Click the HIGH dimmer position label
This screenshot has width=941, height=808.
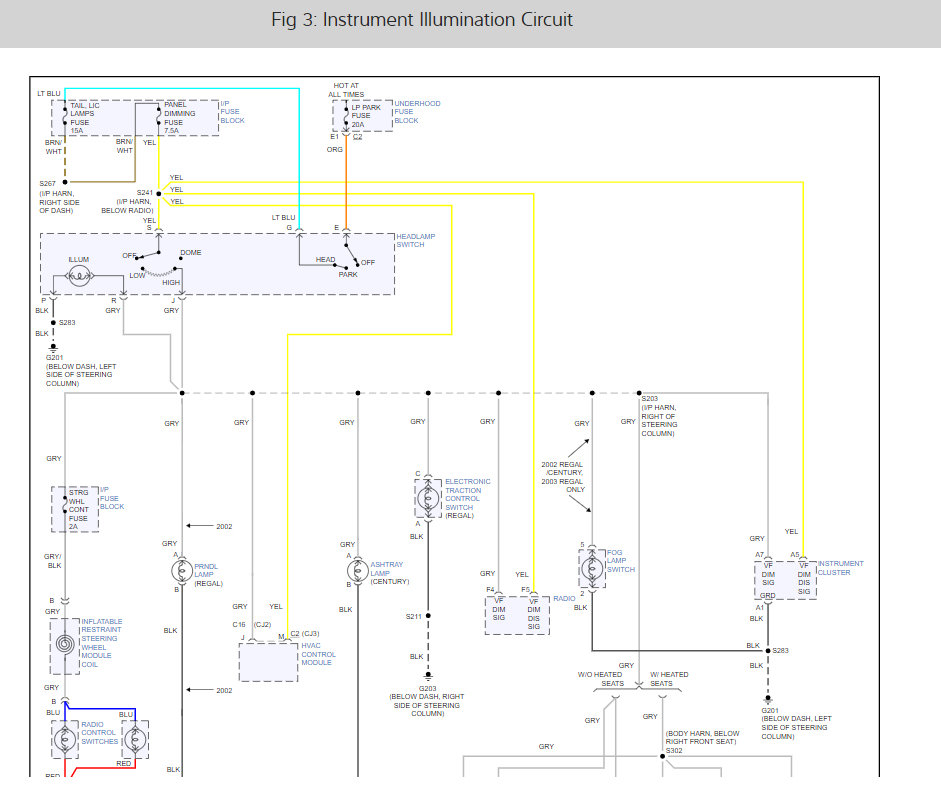(x=171, y=282)
